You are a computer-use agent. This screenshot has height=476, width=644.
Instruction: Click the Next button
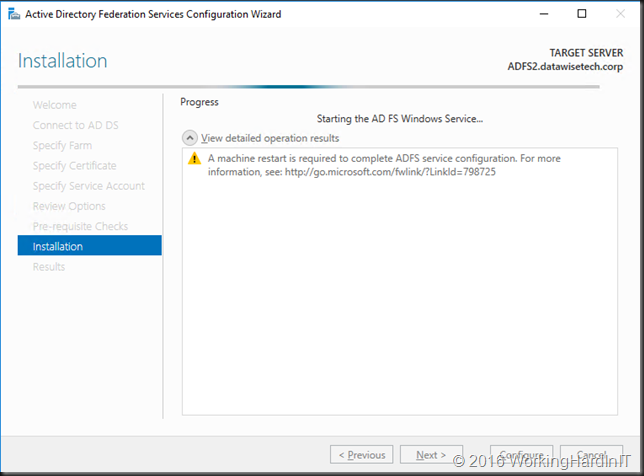[x=431, y=455]
